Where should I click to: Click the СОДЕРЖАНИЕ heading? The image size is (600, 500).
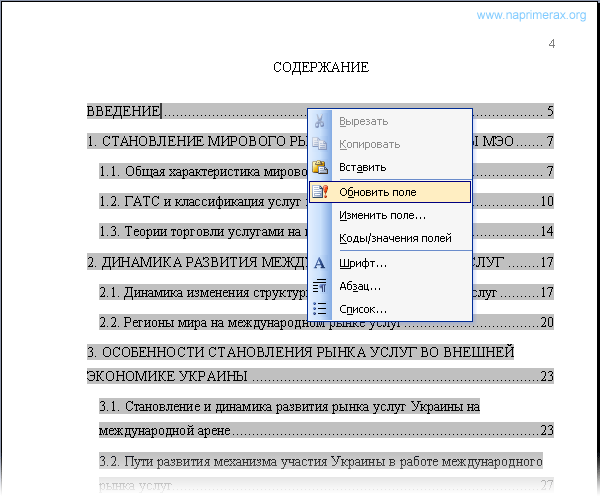[x=321, y=67]
